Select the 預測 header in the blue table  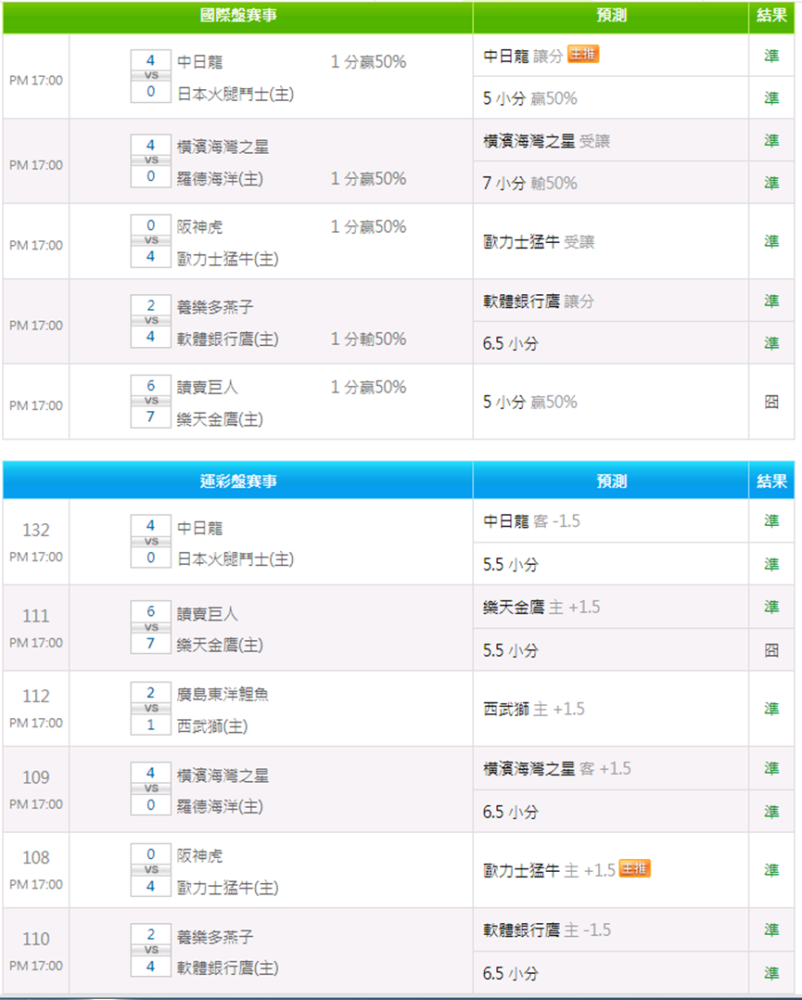[x=611, y=481]
